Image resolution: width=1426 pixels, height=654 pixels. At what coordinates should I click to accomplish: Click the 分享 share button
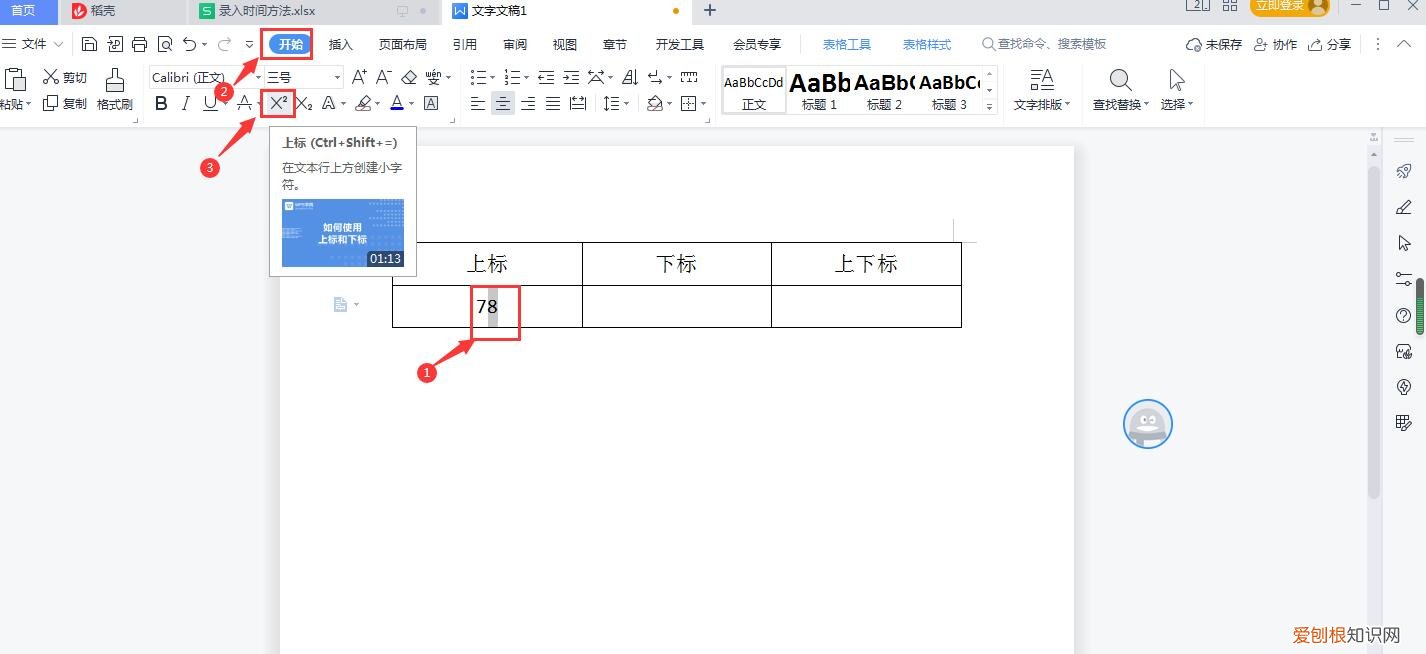1338,43
